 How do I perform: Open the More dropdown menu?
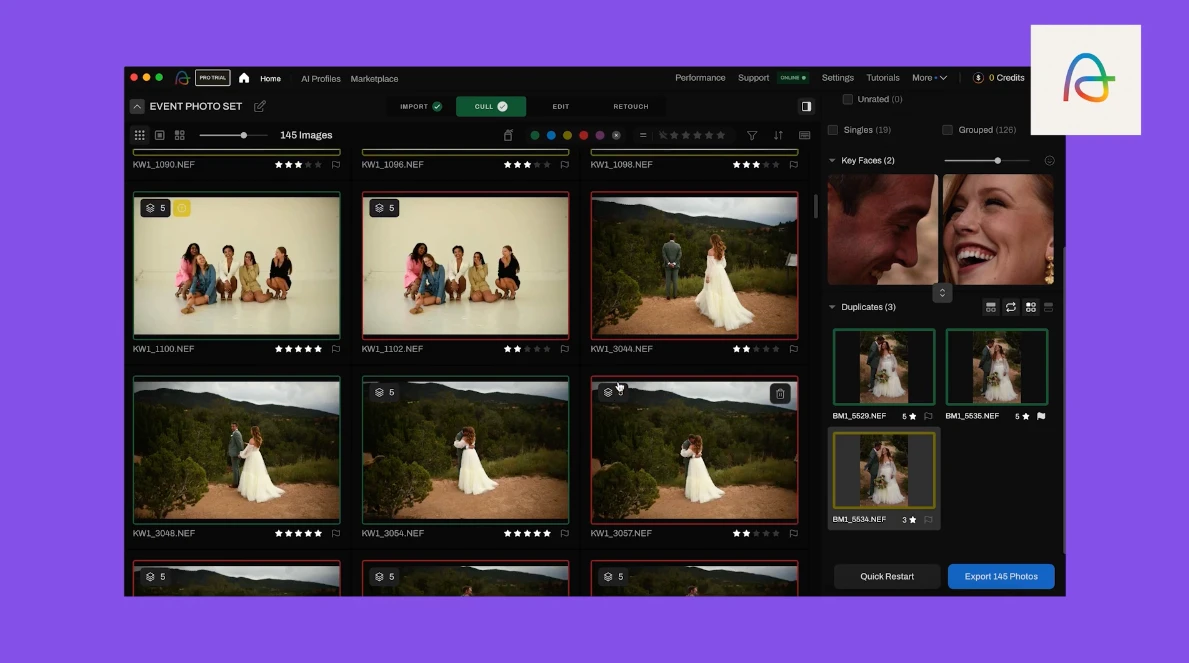click(x=929, y=78)
